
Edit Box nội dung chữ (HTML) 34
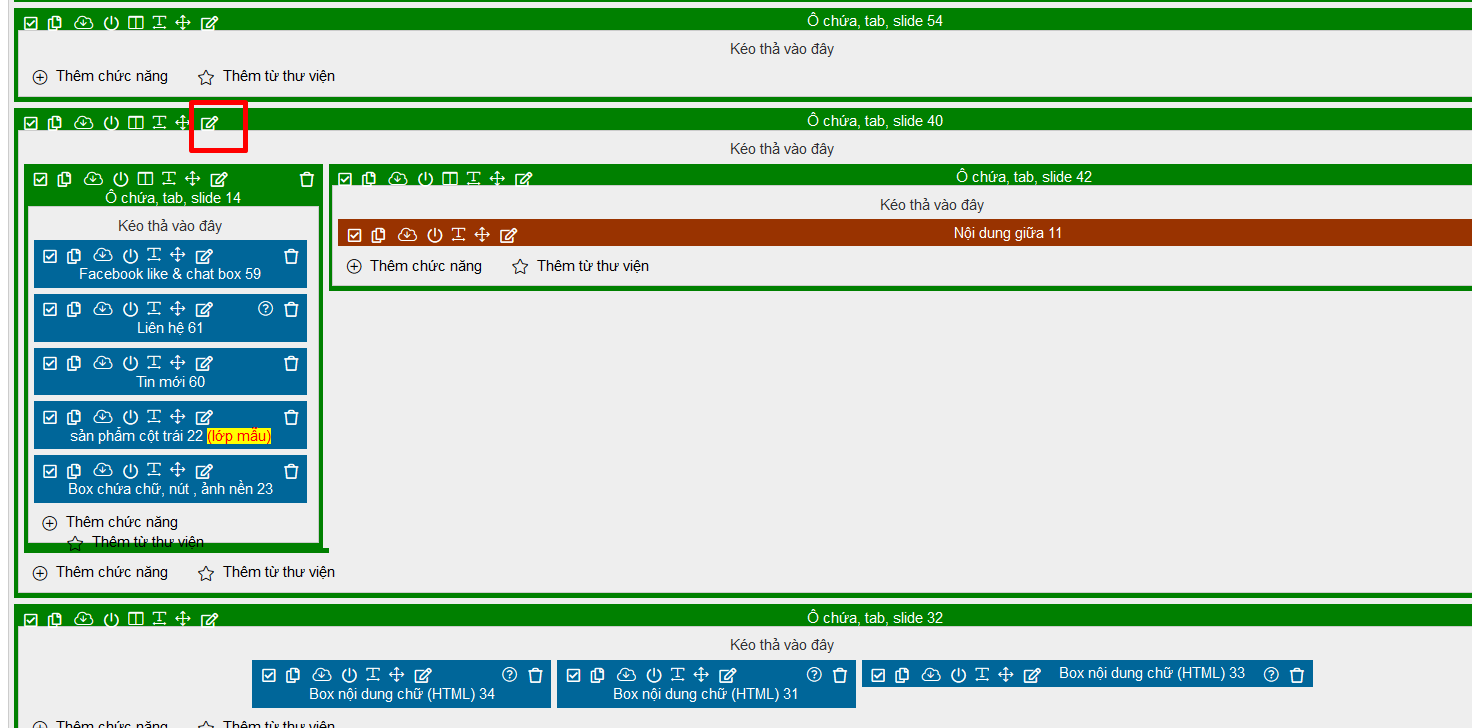(423, 675)
